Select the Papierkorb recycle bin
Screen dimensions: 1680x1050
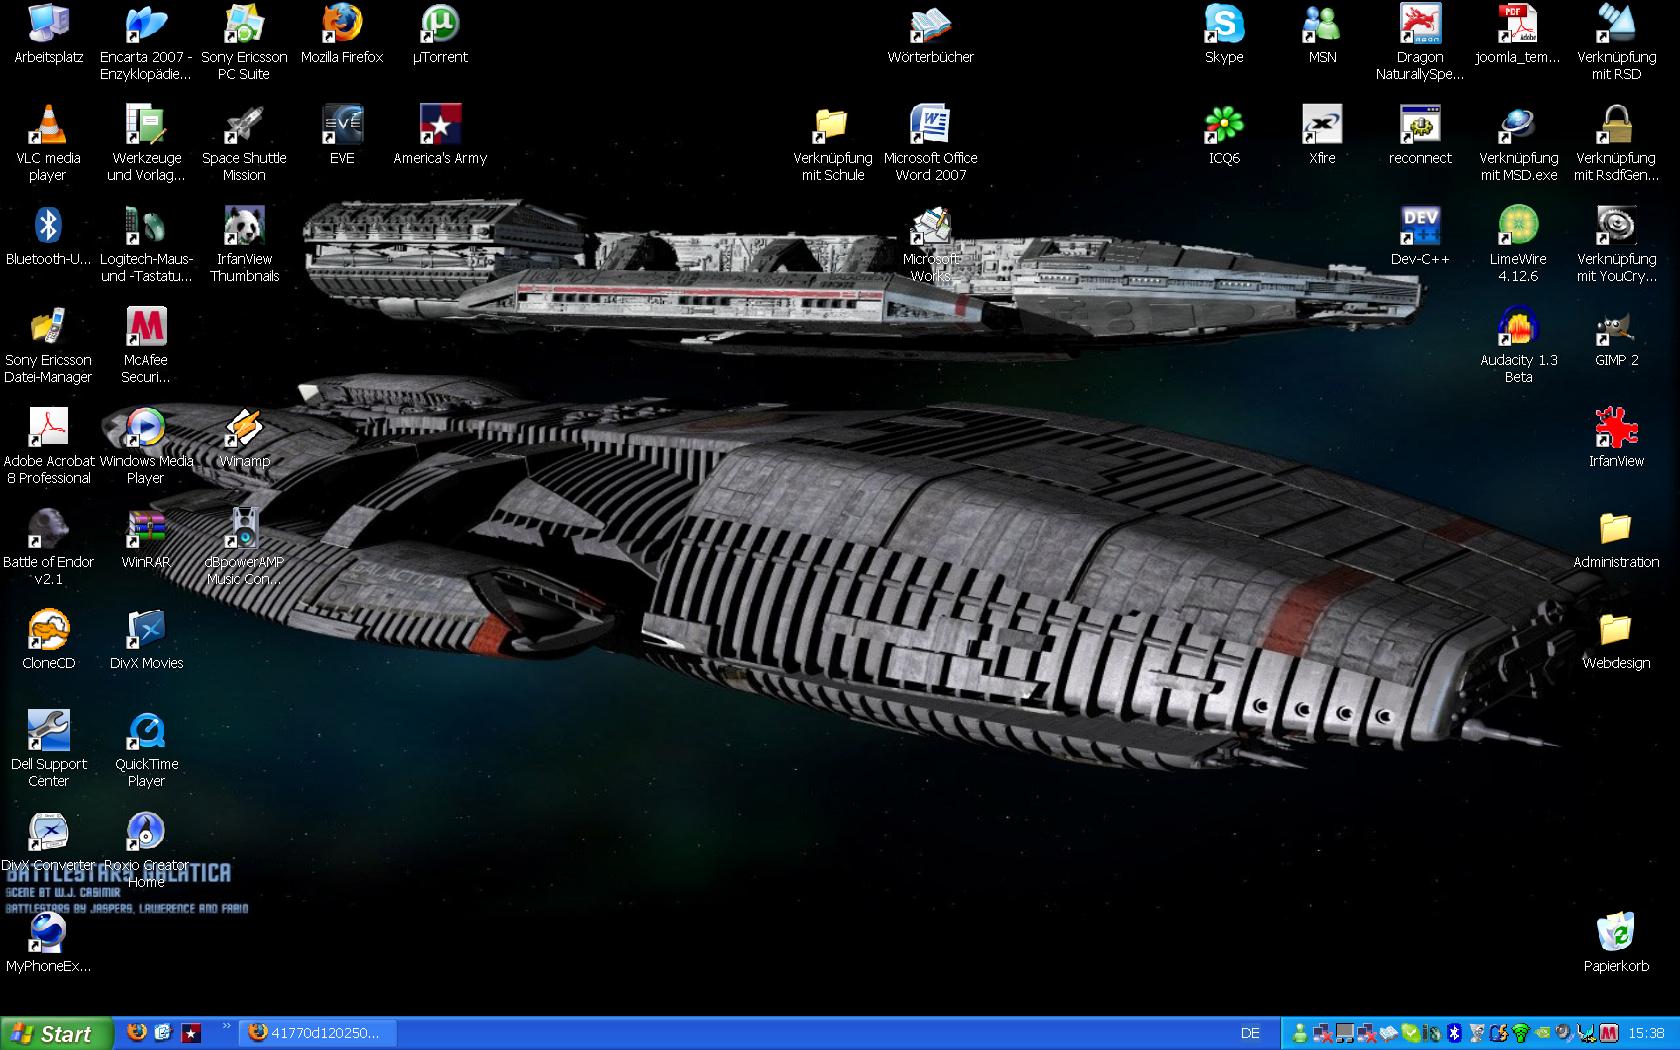1616,934
